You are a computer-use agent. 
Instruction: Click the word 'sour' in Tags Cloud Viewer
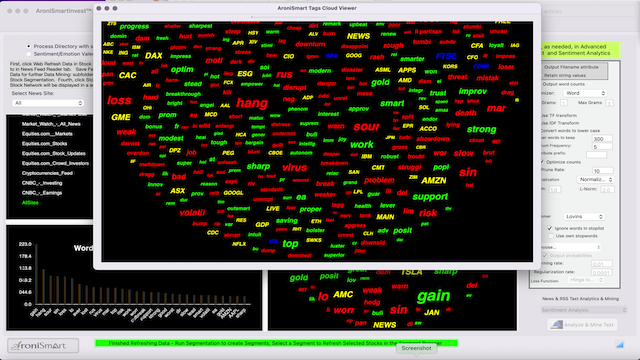[x=367, y=127]
